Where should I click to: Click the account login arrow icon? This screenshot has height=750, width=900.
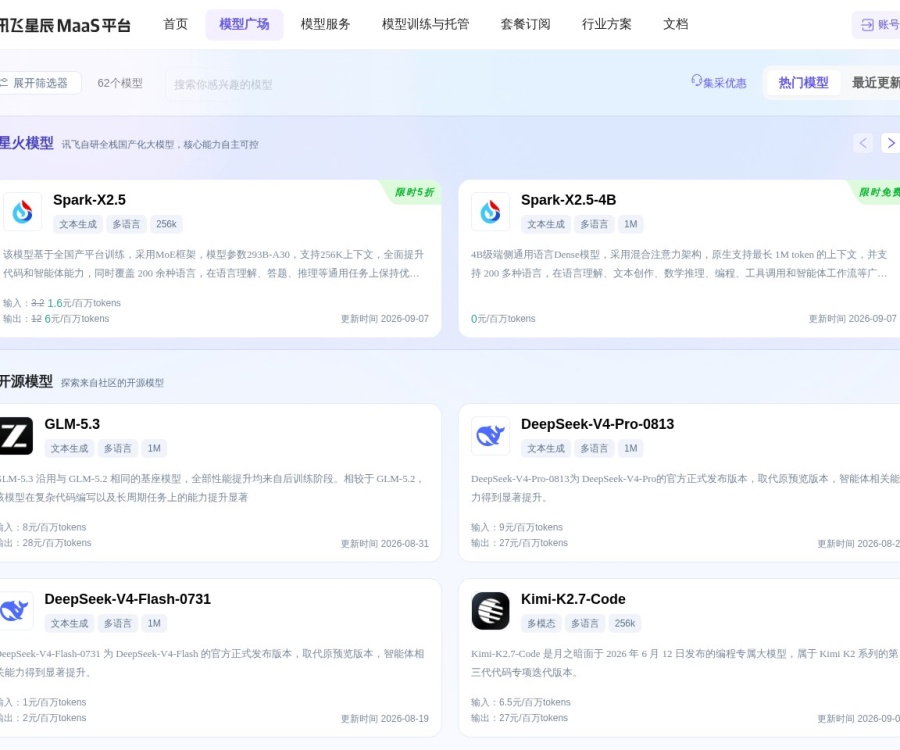point(867,25)
